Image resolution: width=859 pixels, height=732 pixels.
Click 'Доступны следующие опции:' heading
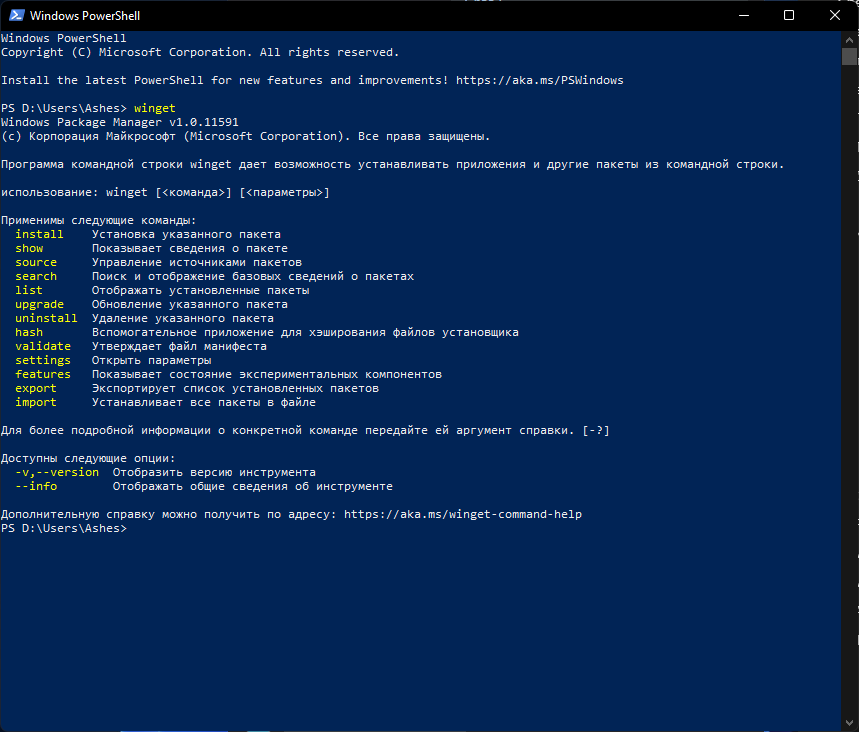pyautogui.click(x=88, y=459)
